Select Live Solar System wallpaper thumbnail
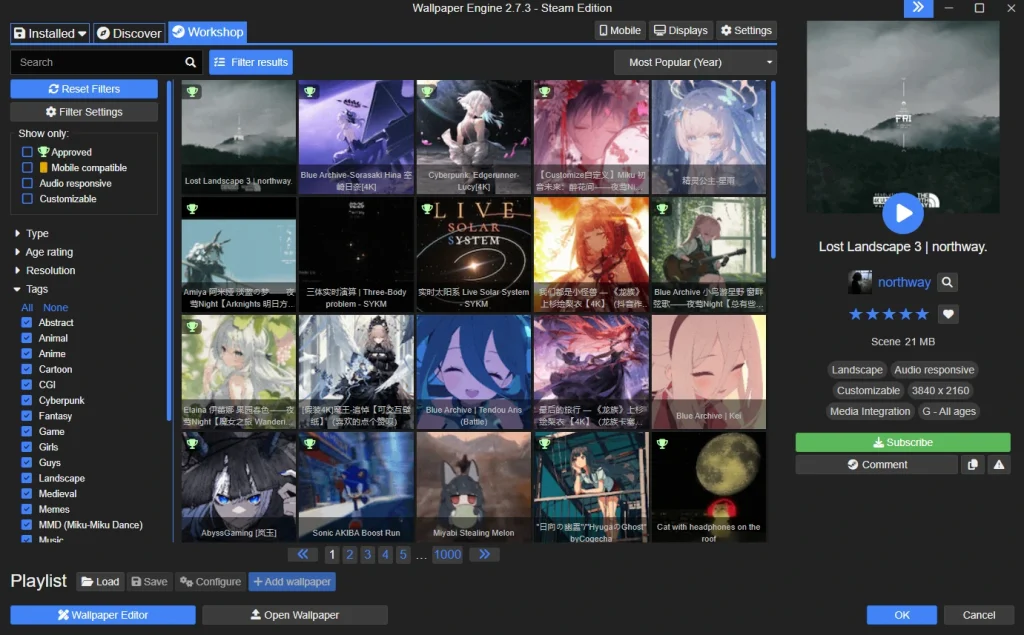This screenshot has height=635, width=1024. tap(473, 254)
